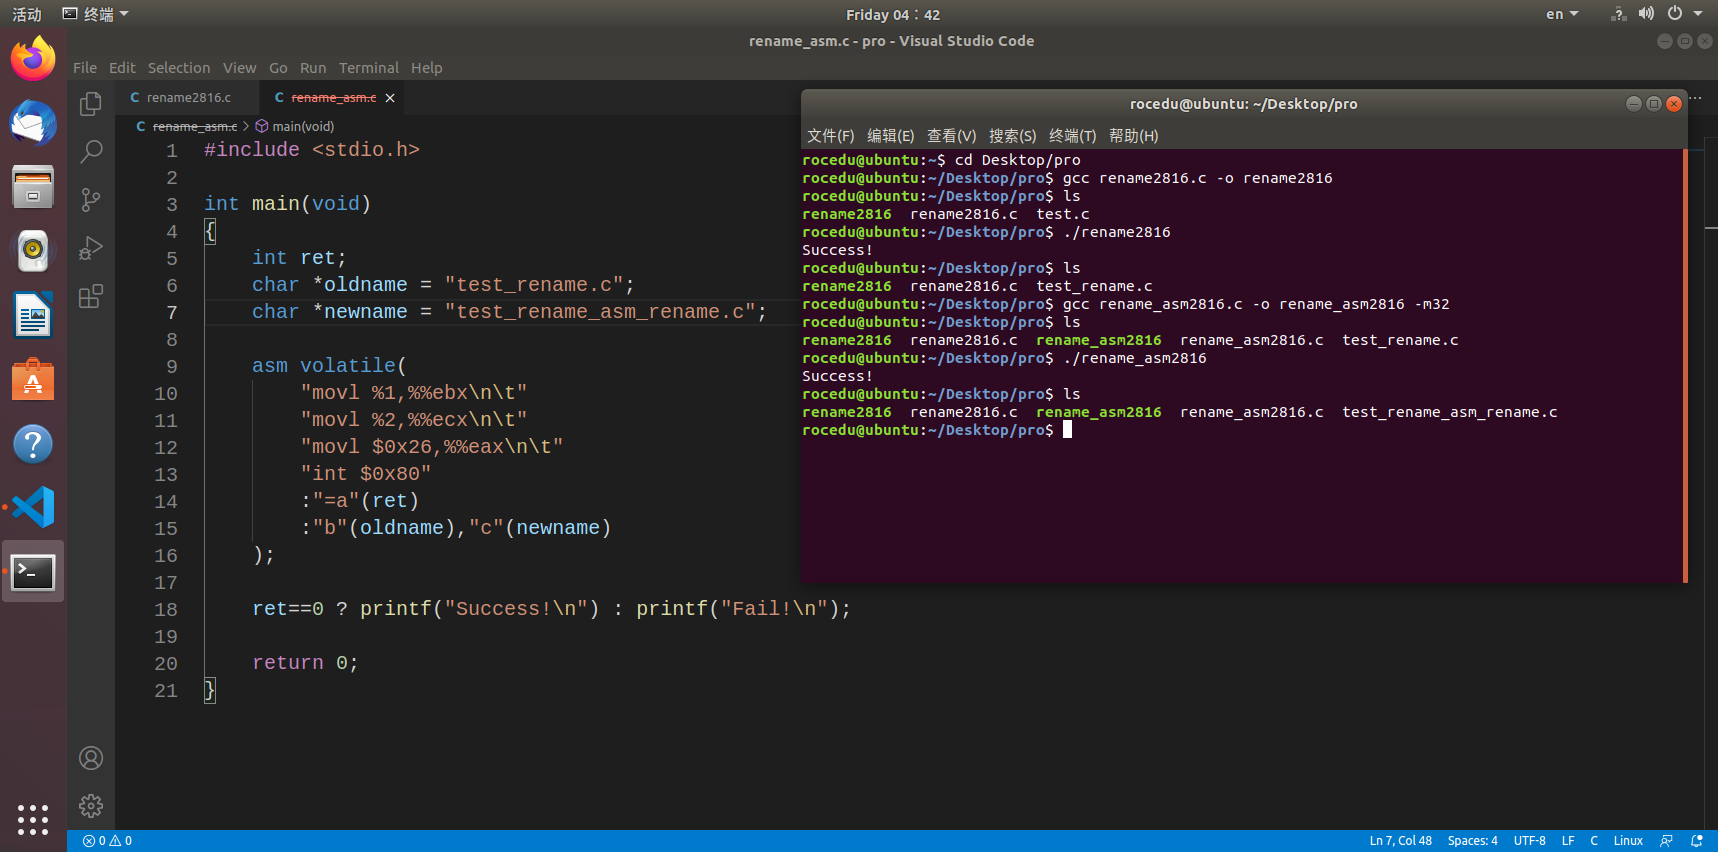Open the VS Code Edit menu

pos(122,68)
